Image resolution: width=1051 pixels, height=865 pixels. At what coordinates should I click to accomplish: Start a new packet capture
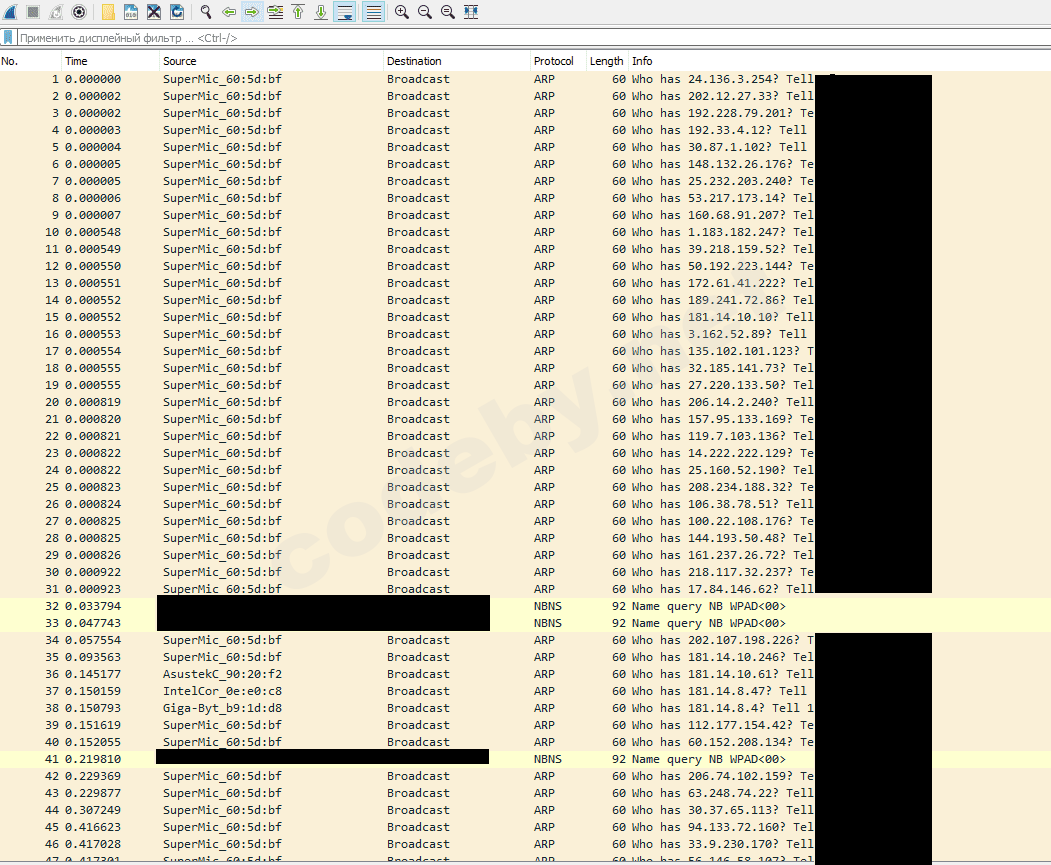[10, 11]
